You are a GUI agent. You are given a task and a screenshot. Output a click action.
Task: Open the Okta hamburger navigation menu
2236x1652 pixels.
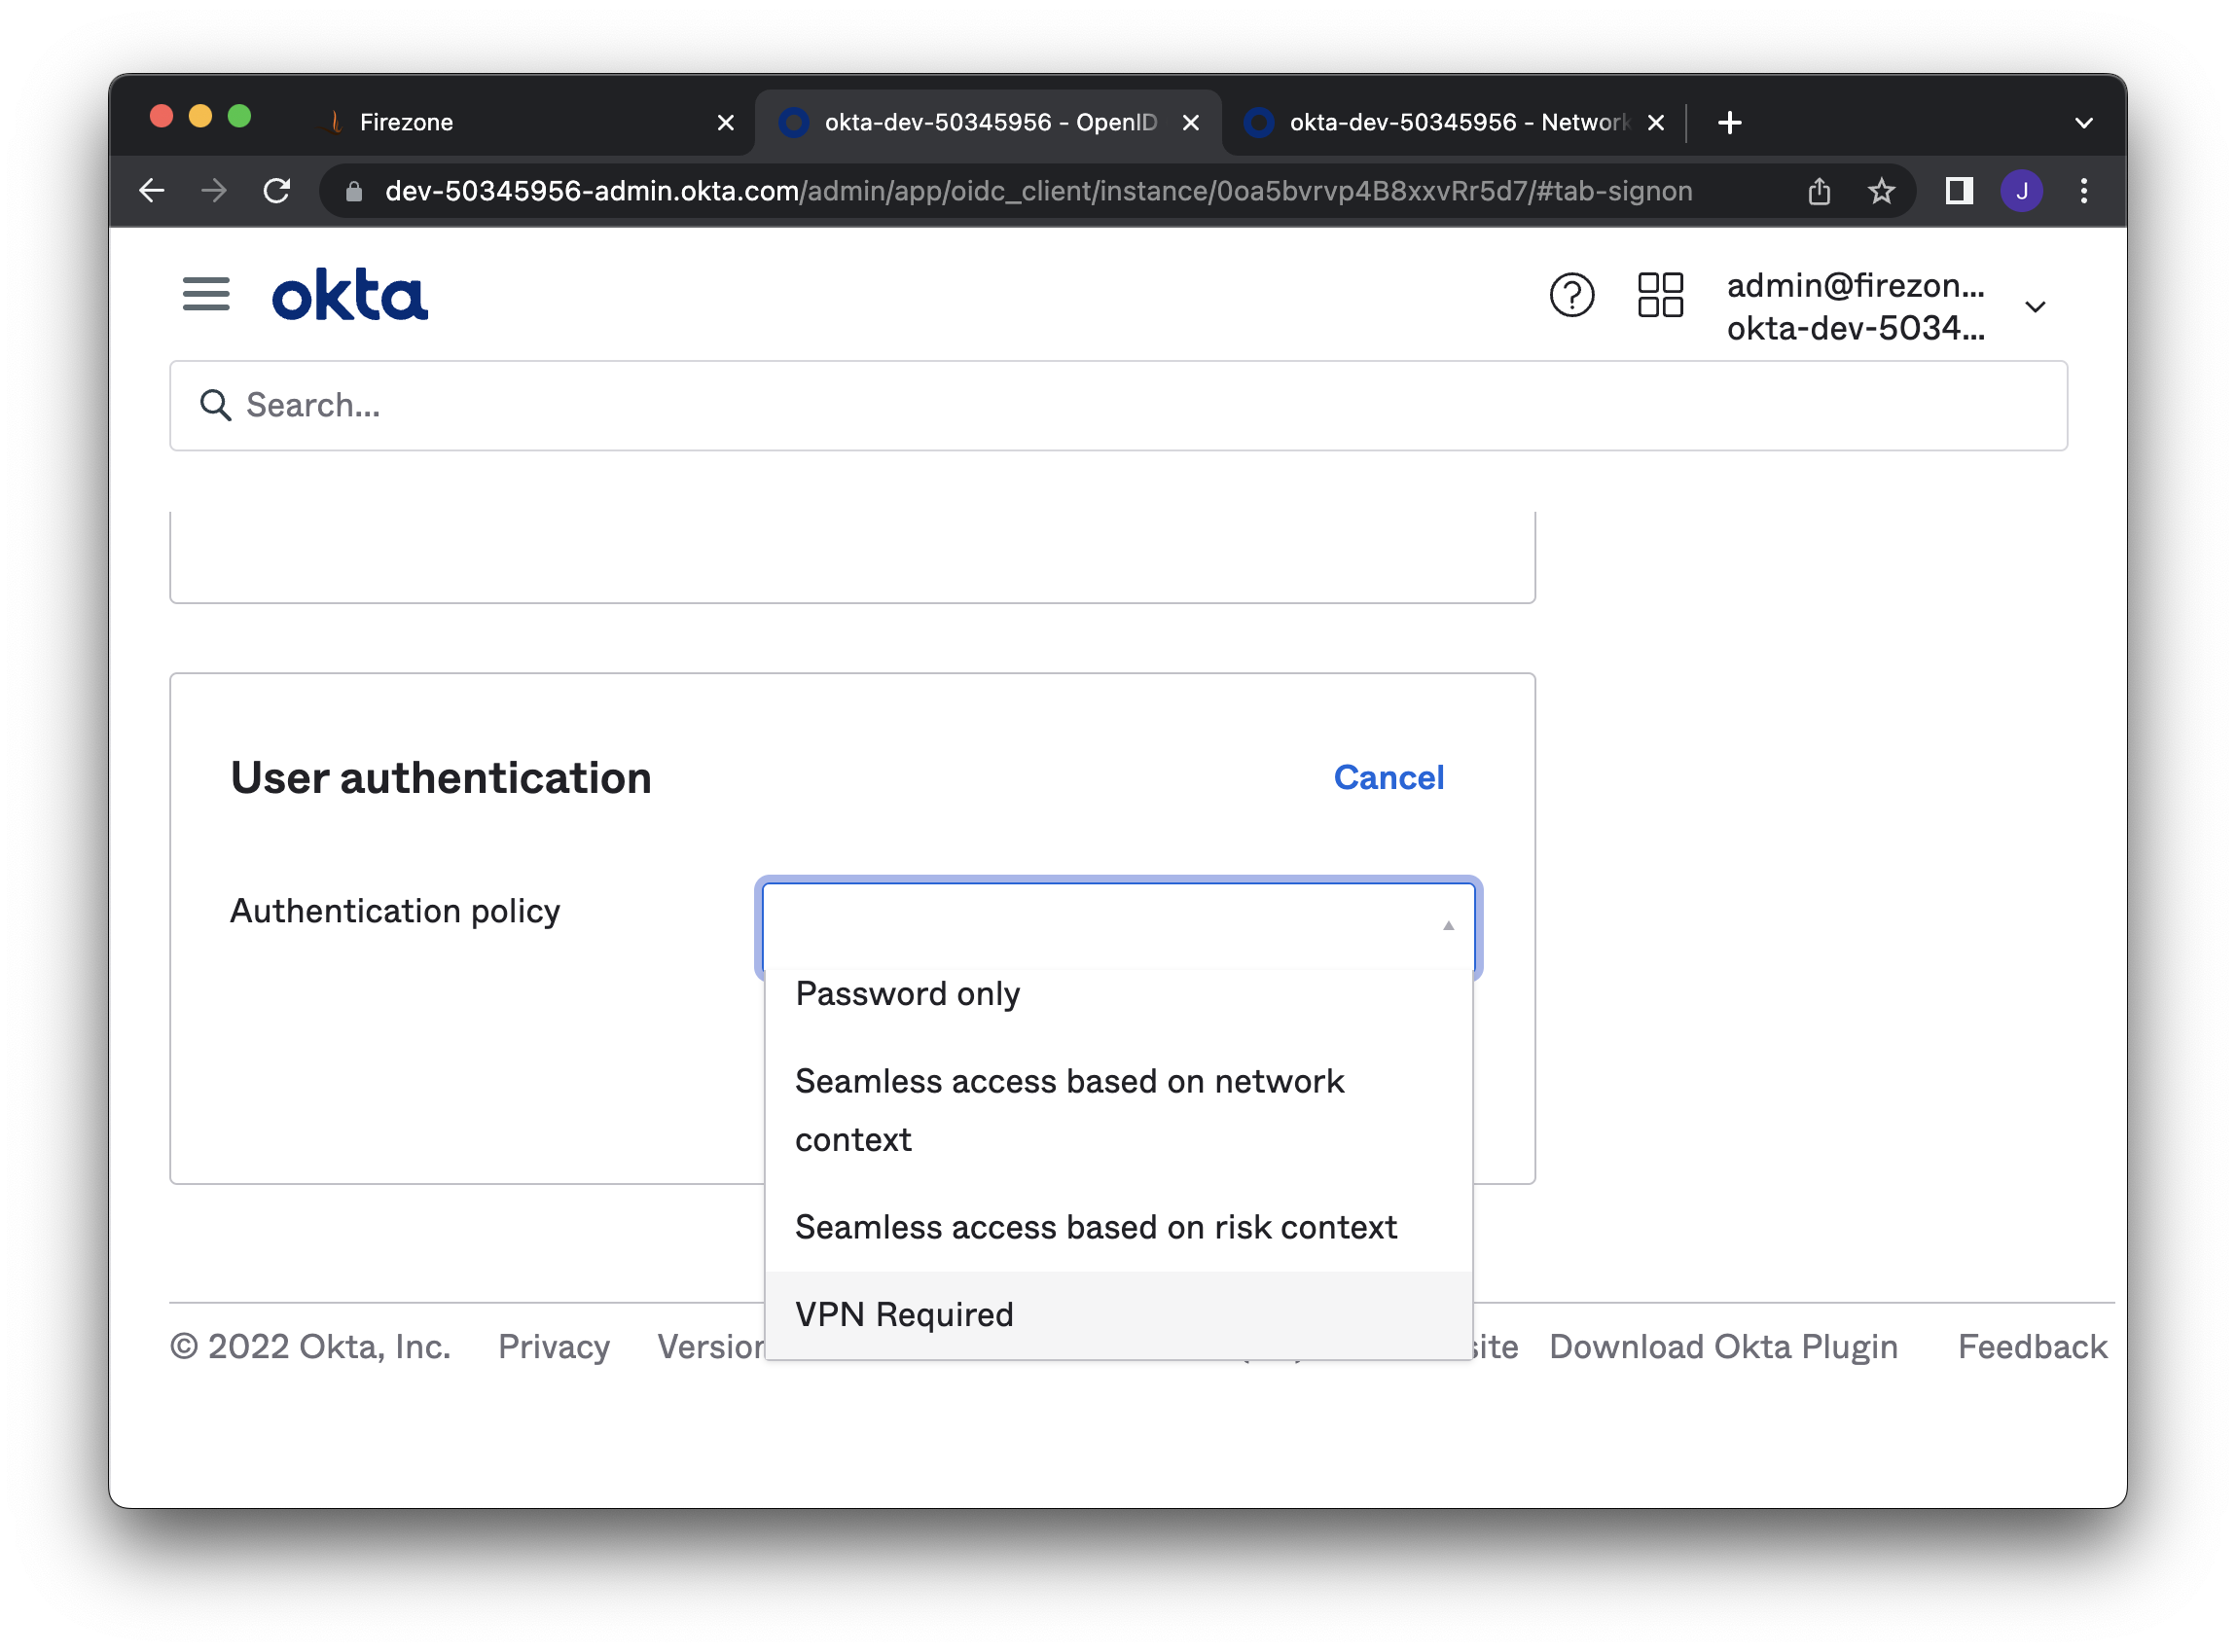point(206,294)
